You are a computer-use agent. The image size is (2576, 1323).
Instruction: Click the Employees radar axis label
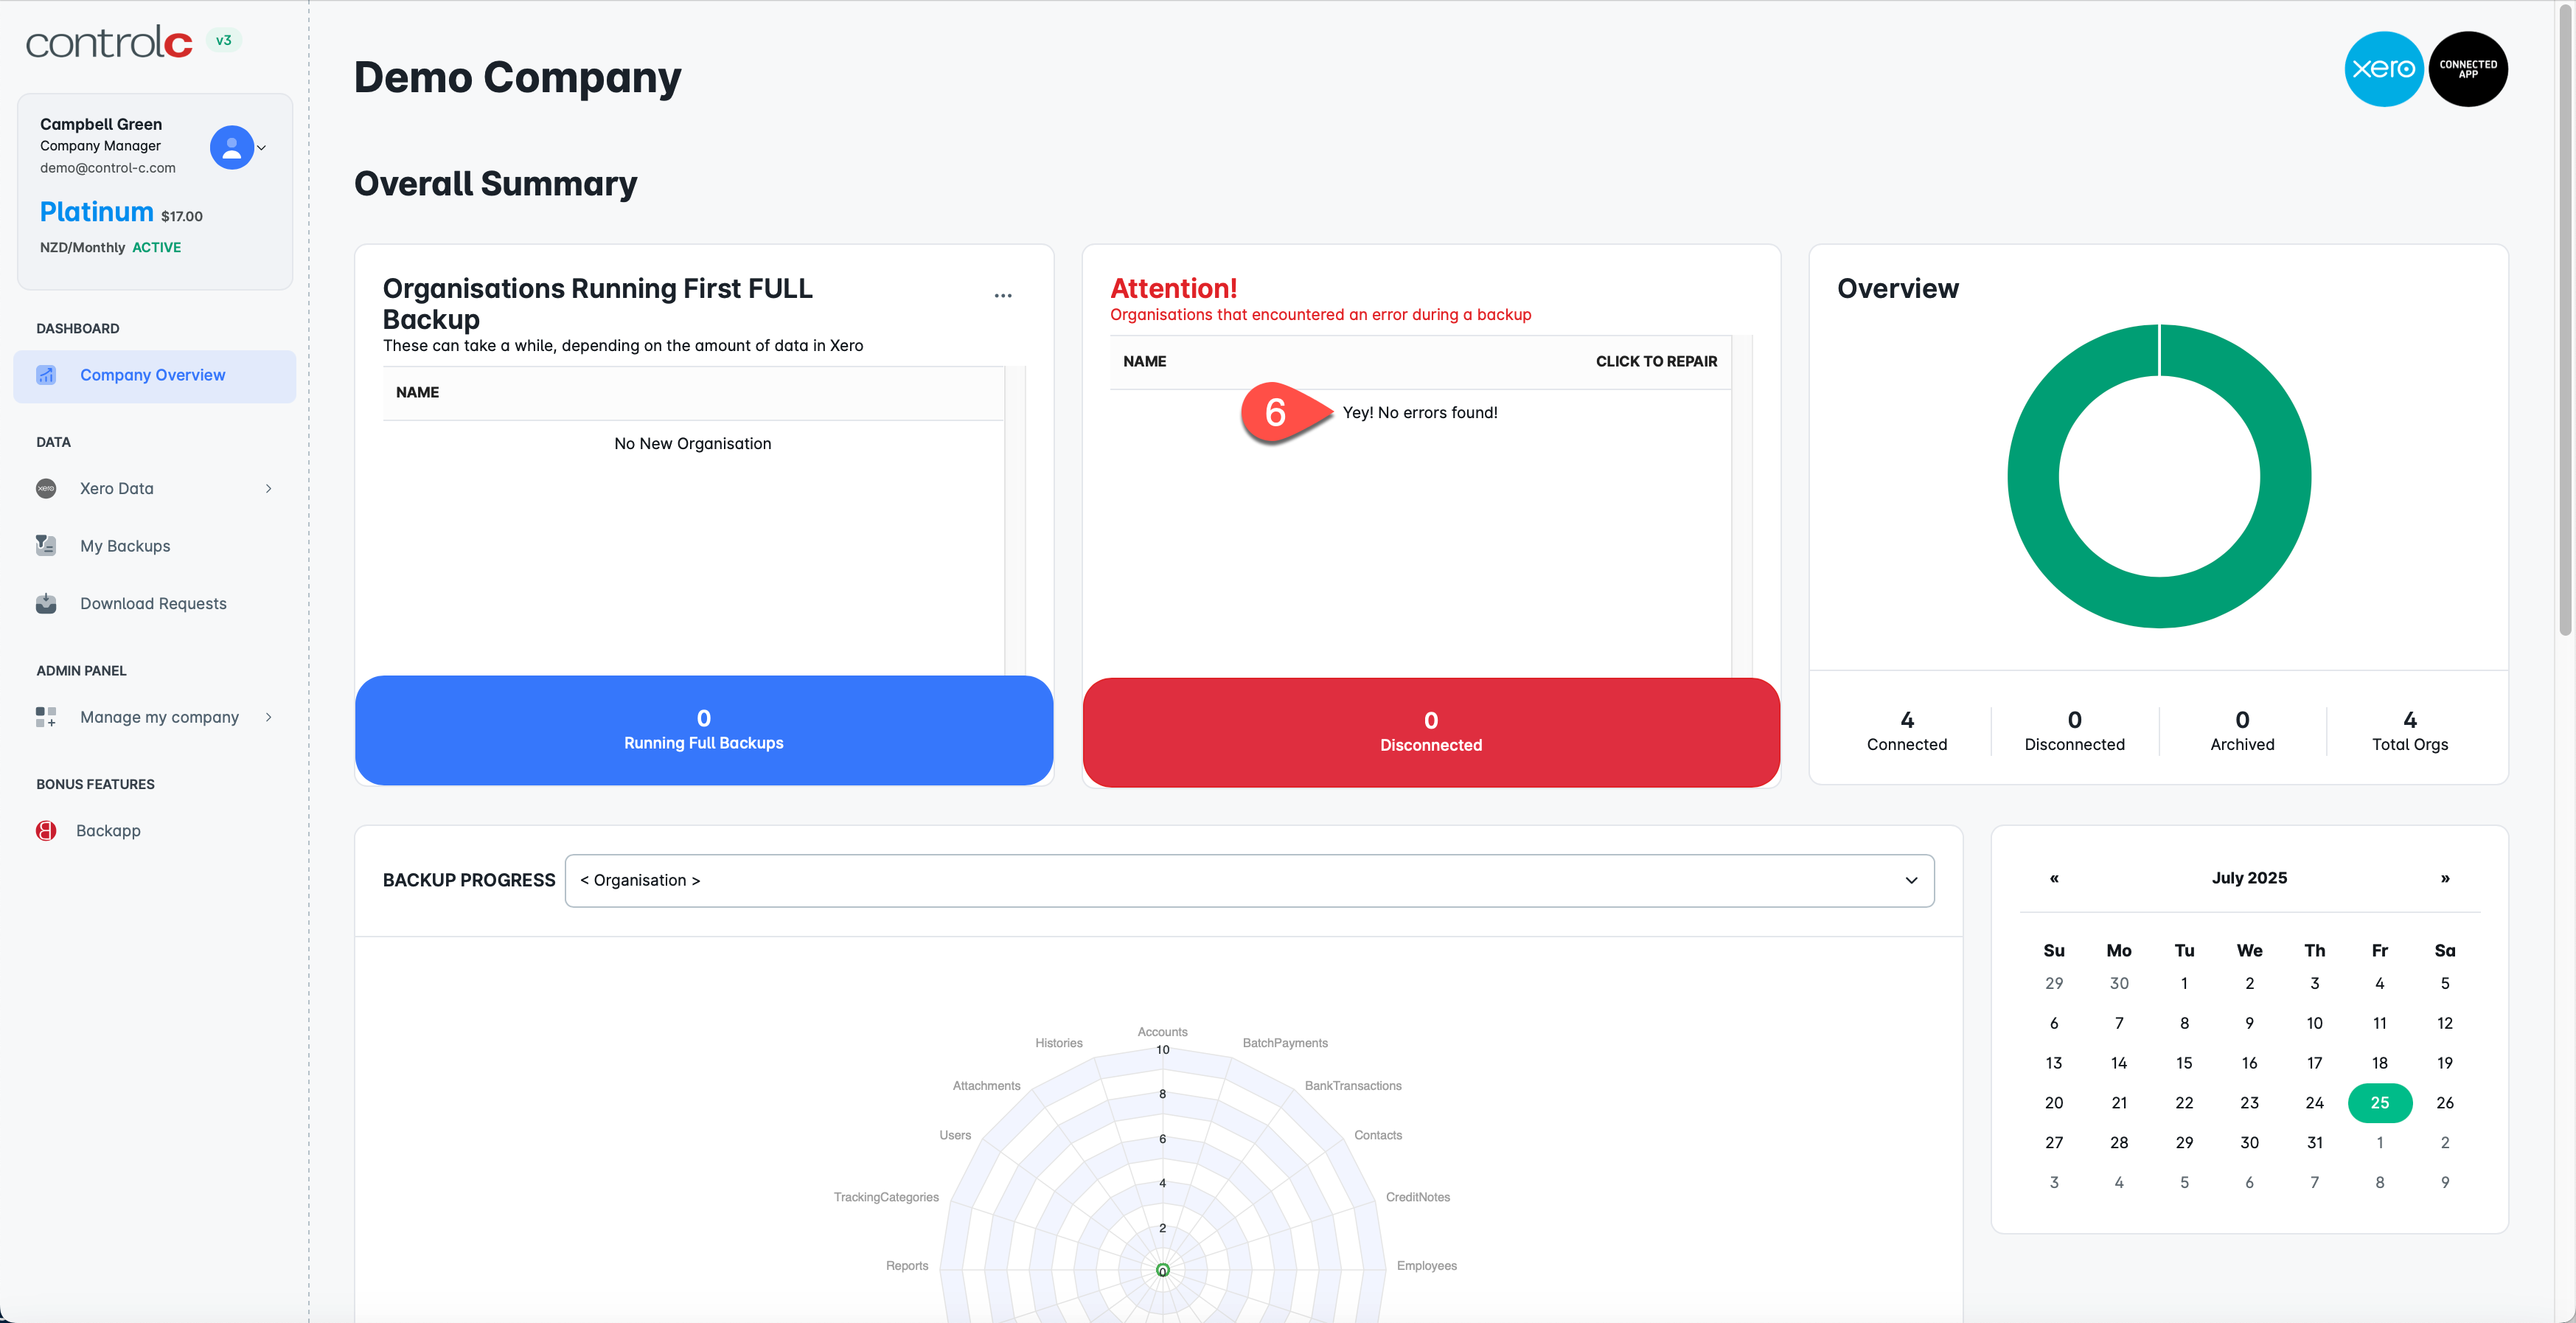pos(1426,1266)
